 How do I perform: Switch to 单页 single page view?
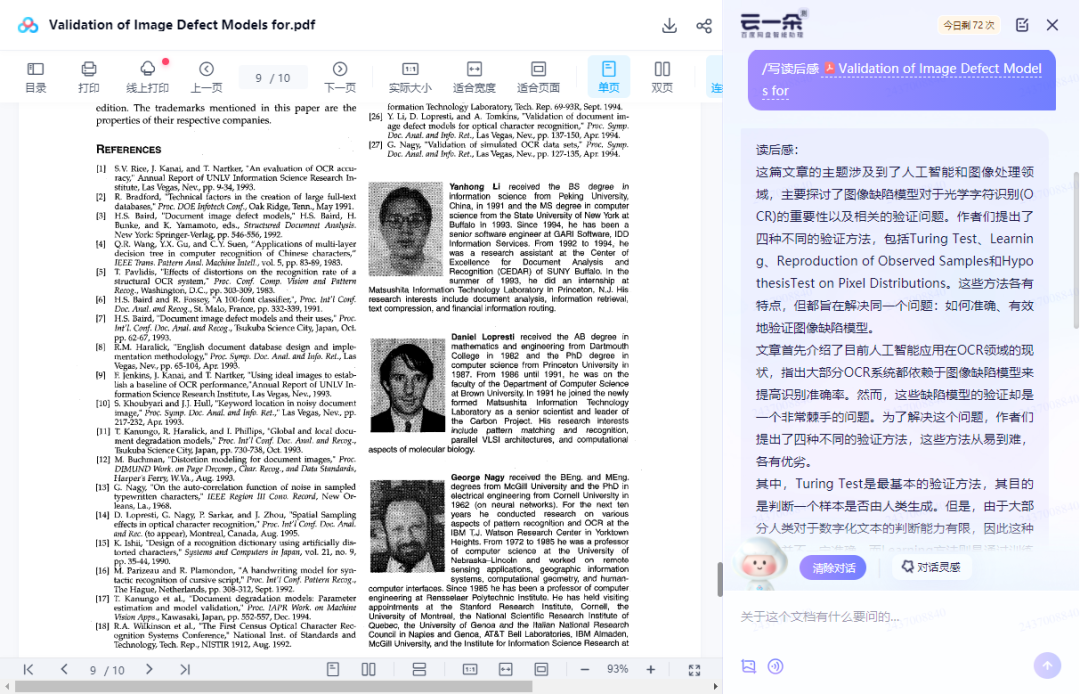(609, 76)
